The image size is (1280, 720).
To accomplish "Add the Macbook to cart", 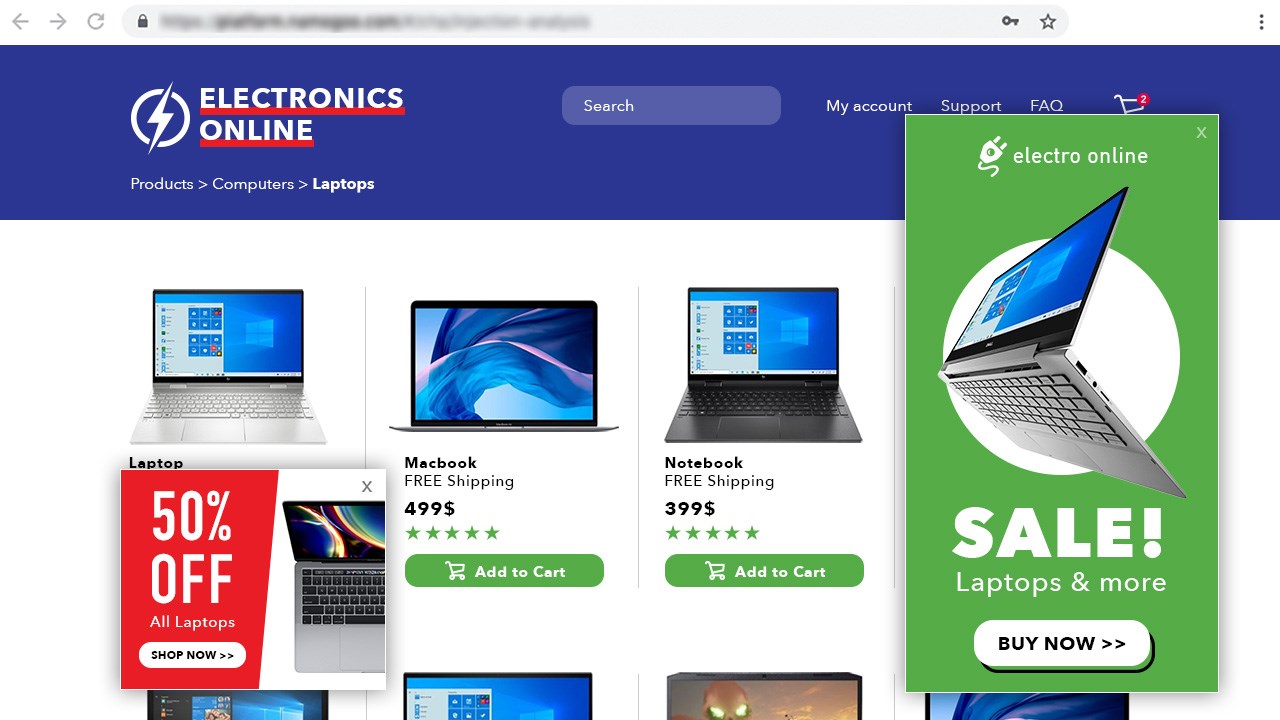I will (504, 571).
